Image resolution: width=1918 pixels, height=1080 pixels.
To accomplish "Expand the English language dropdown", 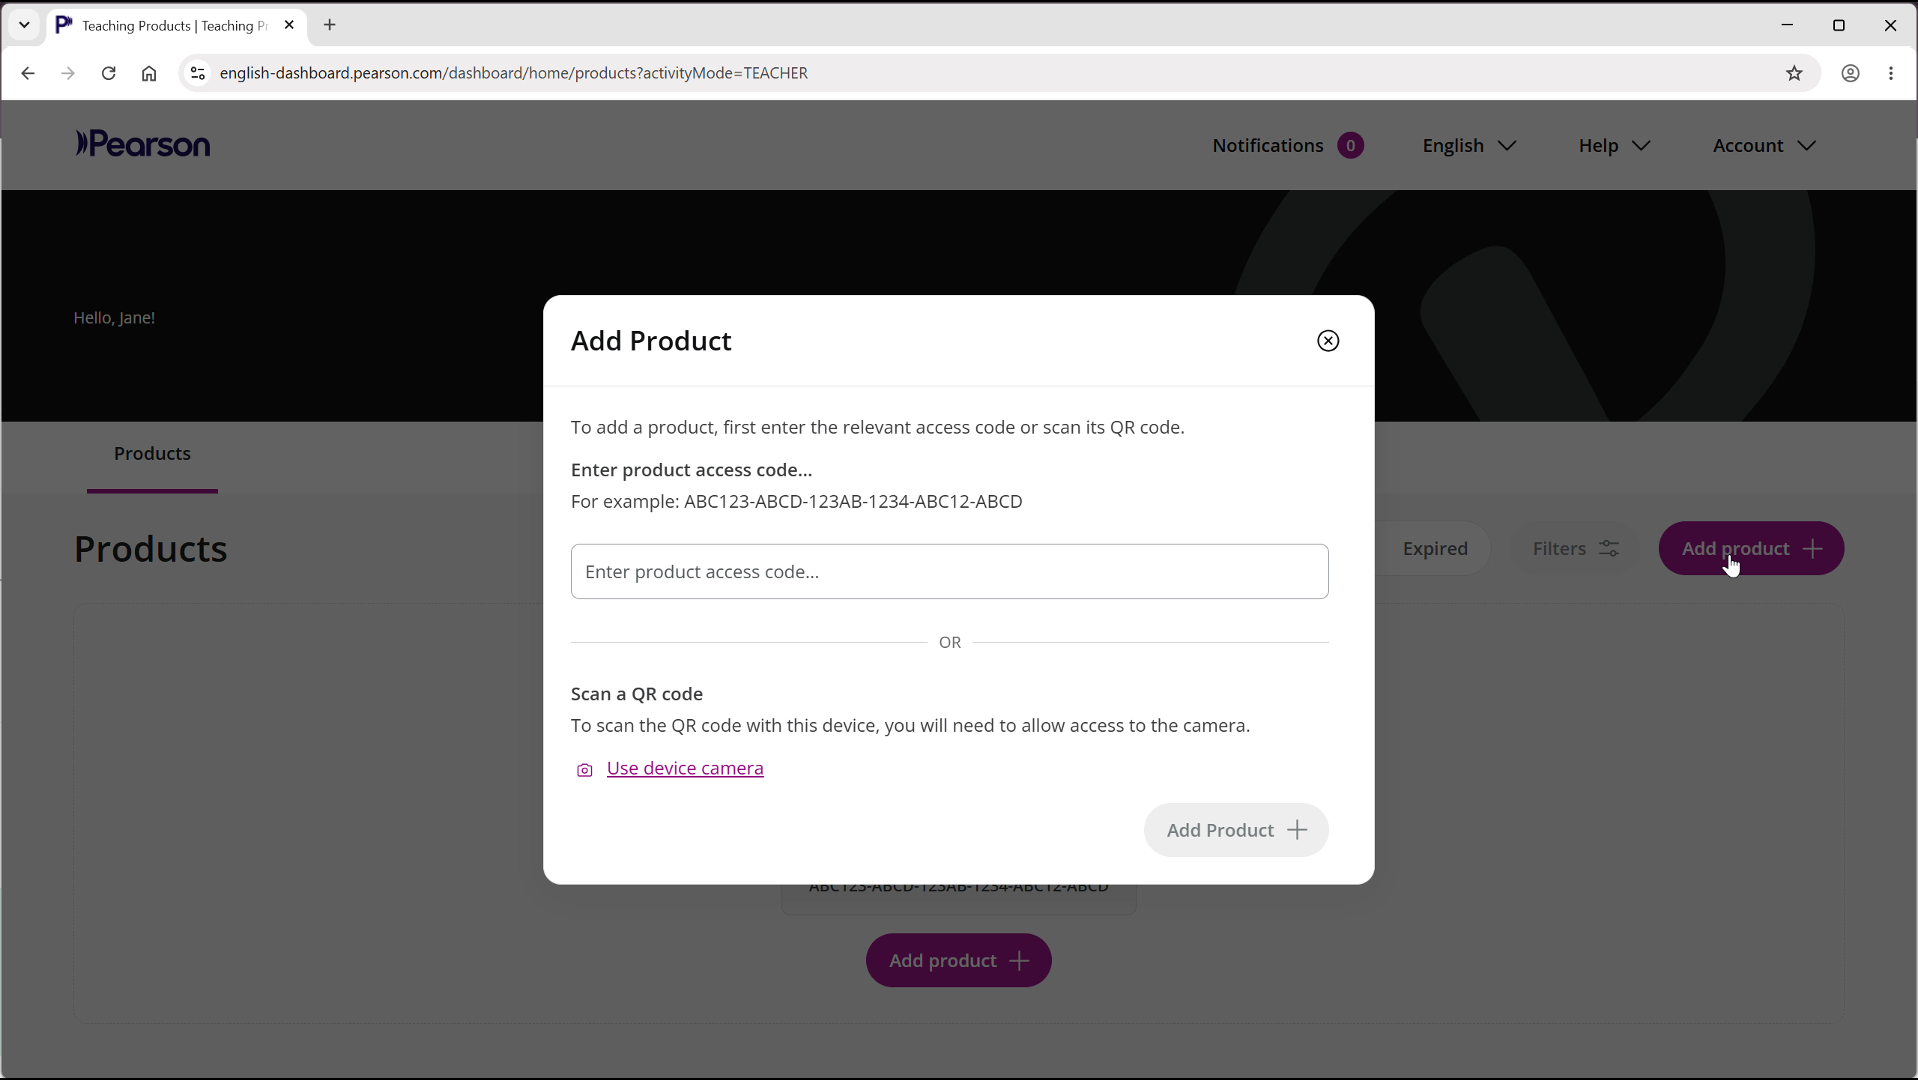I will [x=1469, y=146].
